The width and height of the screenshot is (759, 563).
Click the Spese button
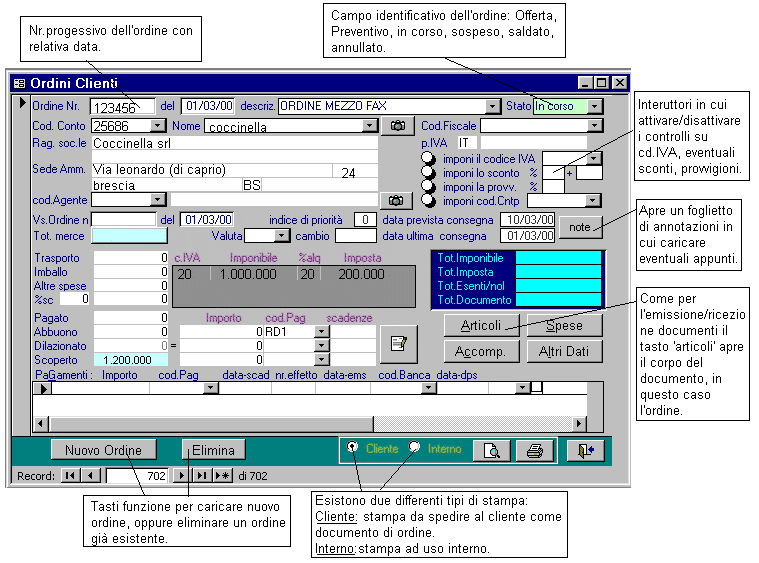(x=564, y=325)
